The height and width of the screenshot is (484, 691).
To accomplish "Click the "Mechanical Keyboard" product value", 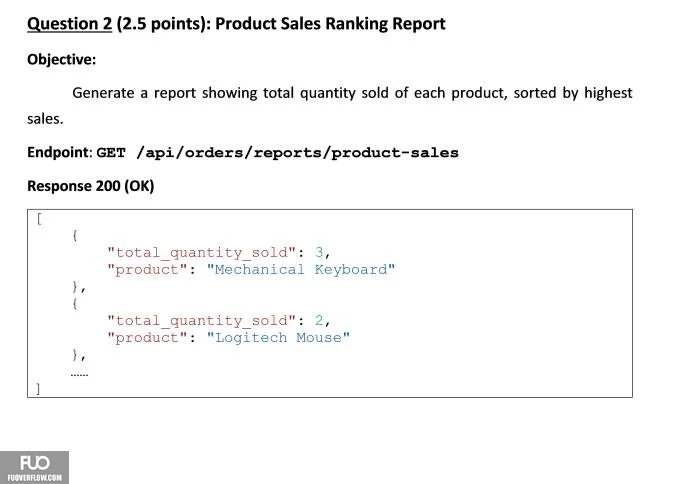I will coord(301,270).
